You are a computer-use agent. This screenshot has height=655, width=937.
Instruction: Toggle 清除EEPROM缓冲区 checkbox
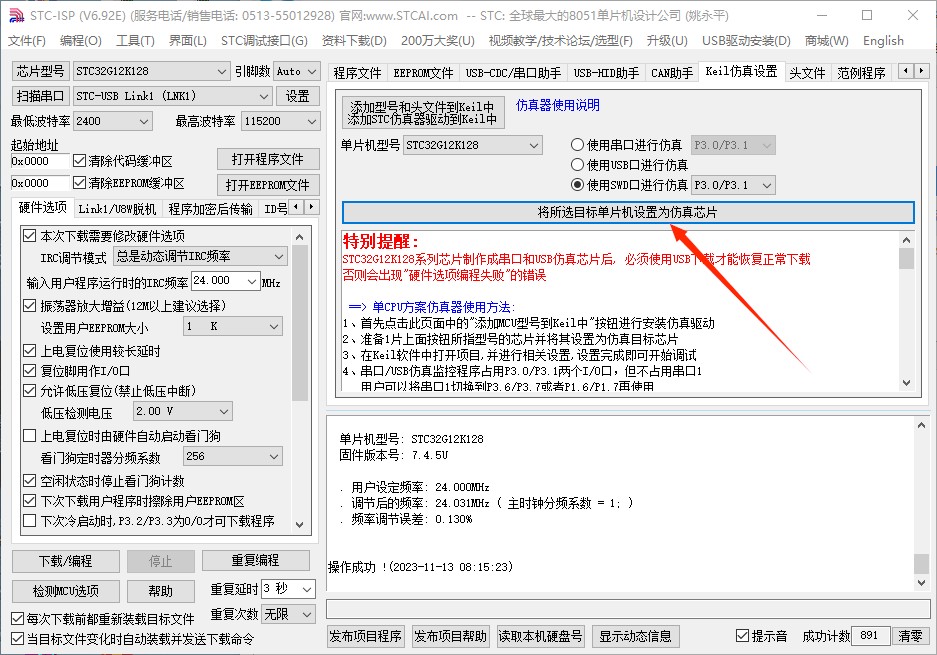coord(79,182)
